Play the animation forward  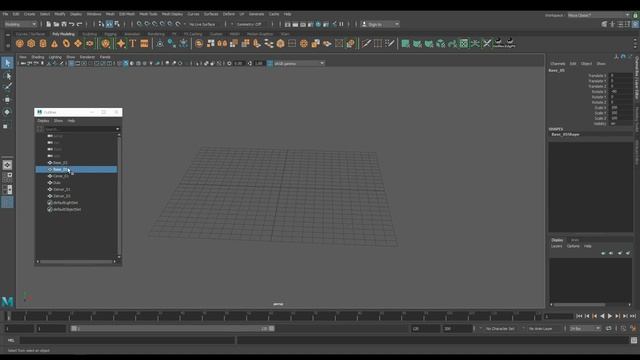pyautogui.click(x=610, y=316)
